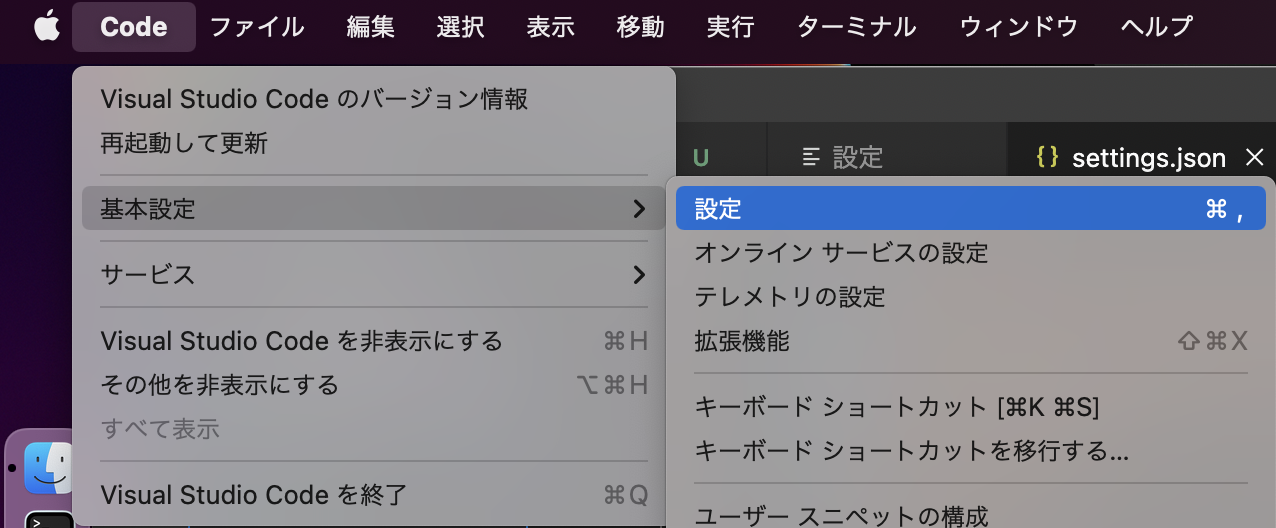Open 拡張機能 from the submenu
Screen dimensions: 1276x528
(x=971, y=341)
